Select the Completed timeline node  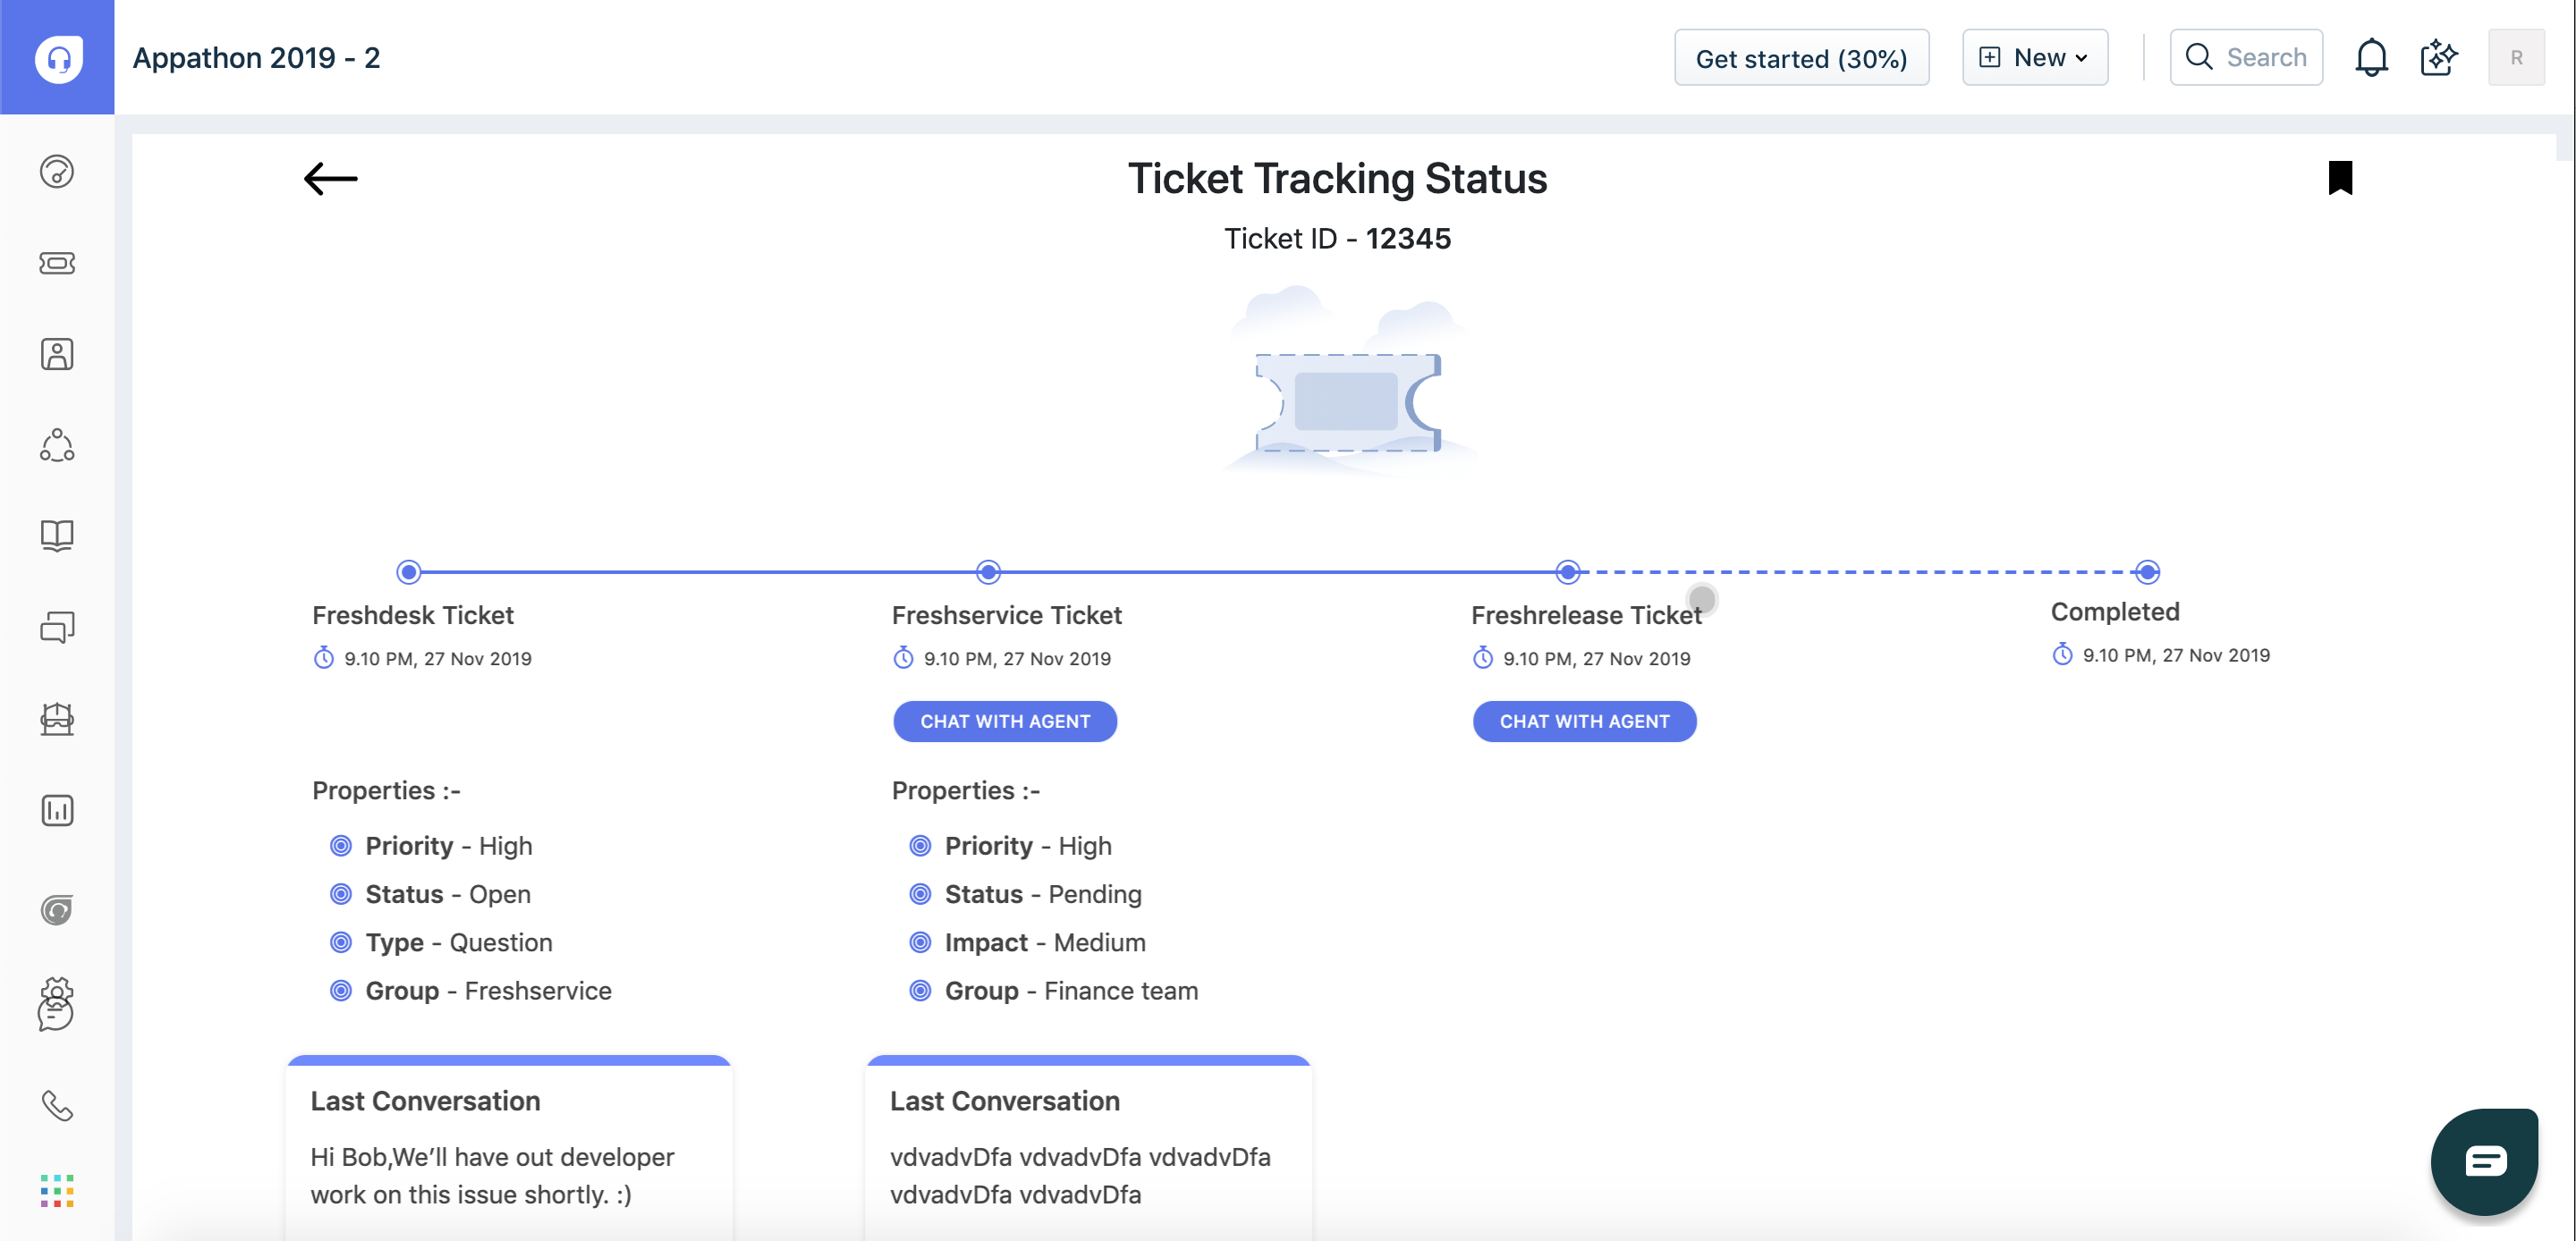click(x=2147, y=572)
